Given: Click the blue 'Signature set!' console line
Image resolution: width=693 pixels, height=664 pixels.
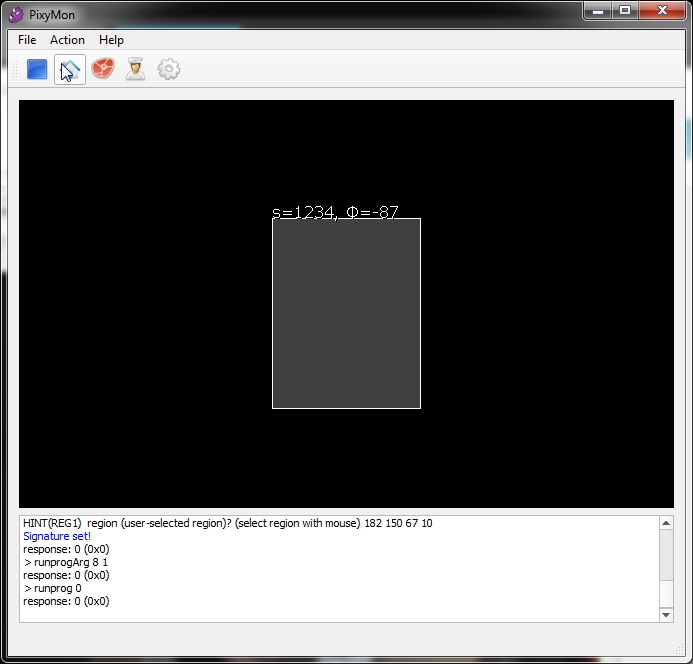Looking at the screenshot, I should 57,536.
